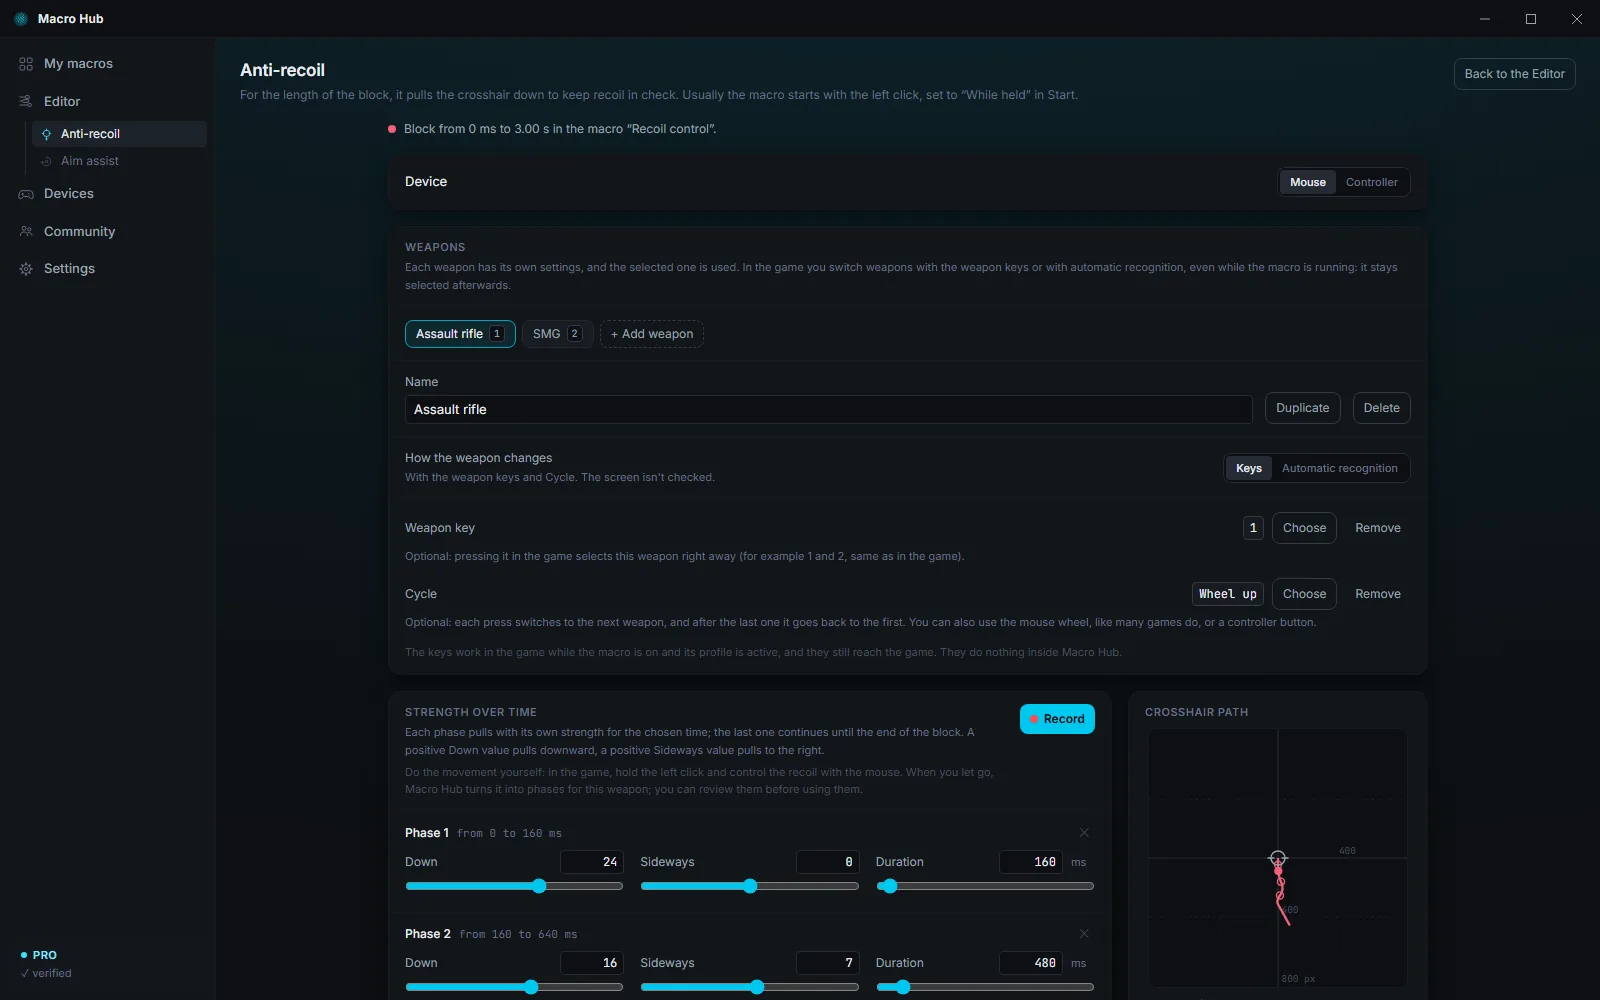1600x1000 pixels.
Task: Start recording with the Record button
Action: pyautogui.click(x=1057, y=719)
